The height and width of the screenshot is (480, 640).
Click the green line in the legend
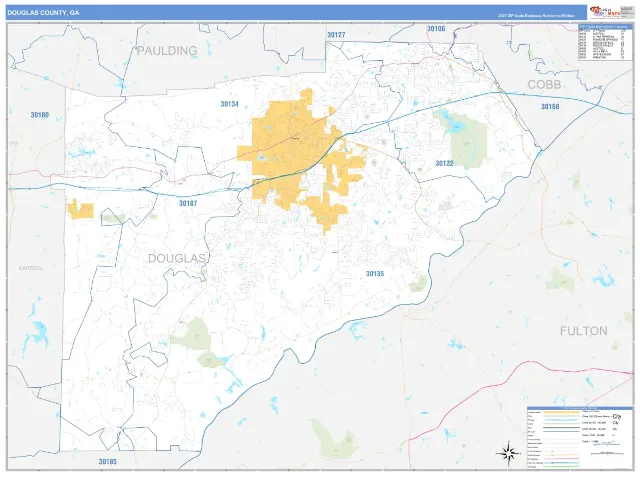[x=560, y=465]
